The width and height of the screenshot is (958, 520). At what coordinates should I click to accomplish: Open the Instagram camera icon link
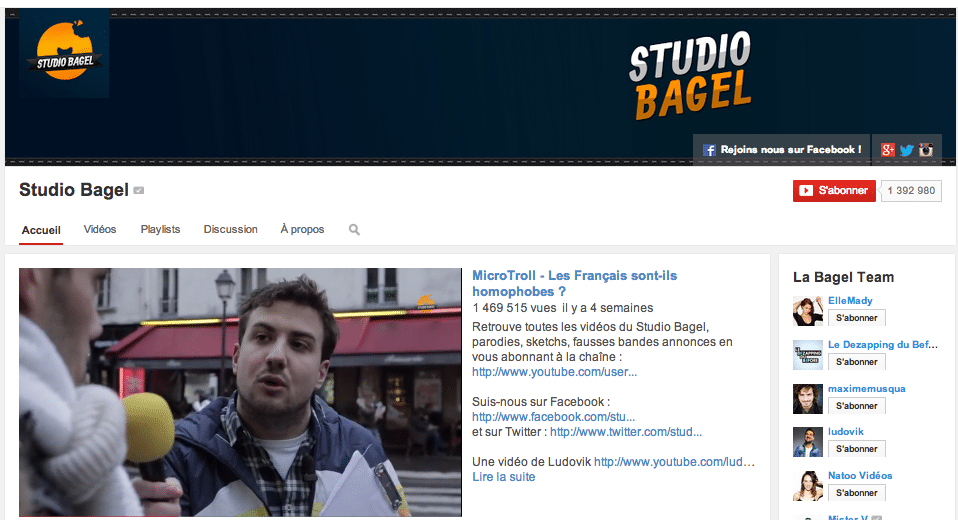coord(927,150)
